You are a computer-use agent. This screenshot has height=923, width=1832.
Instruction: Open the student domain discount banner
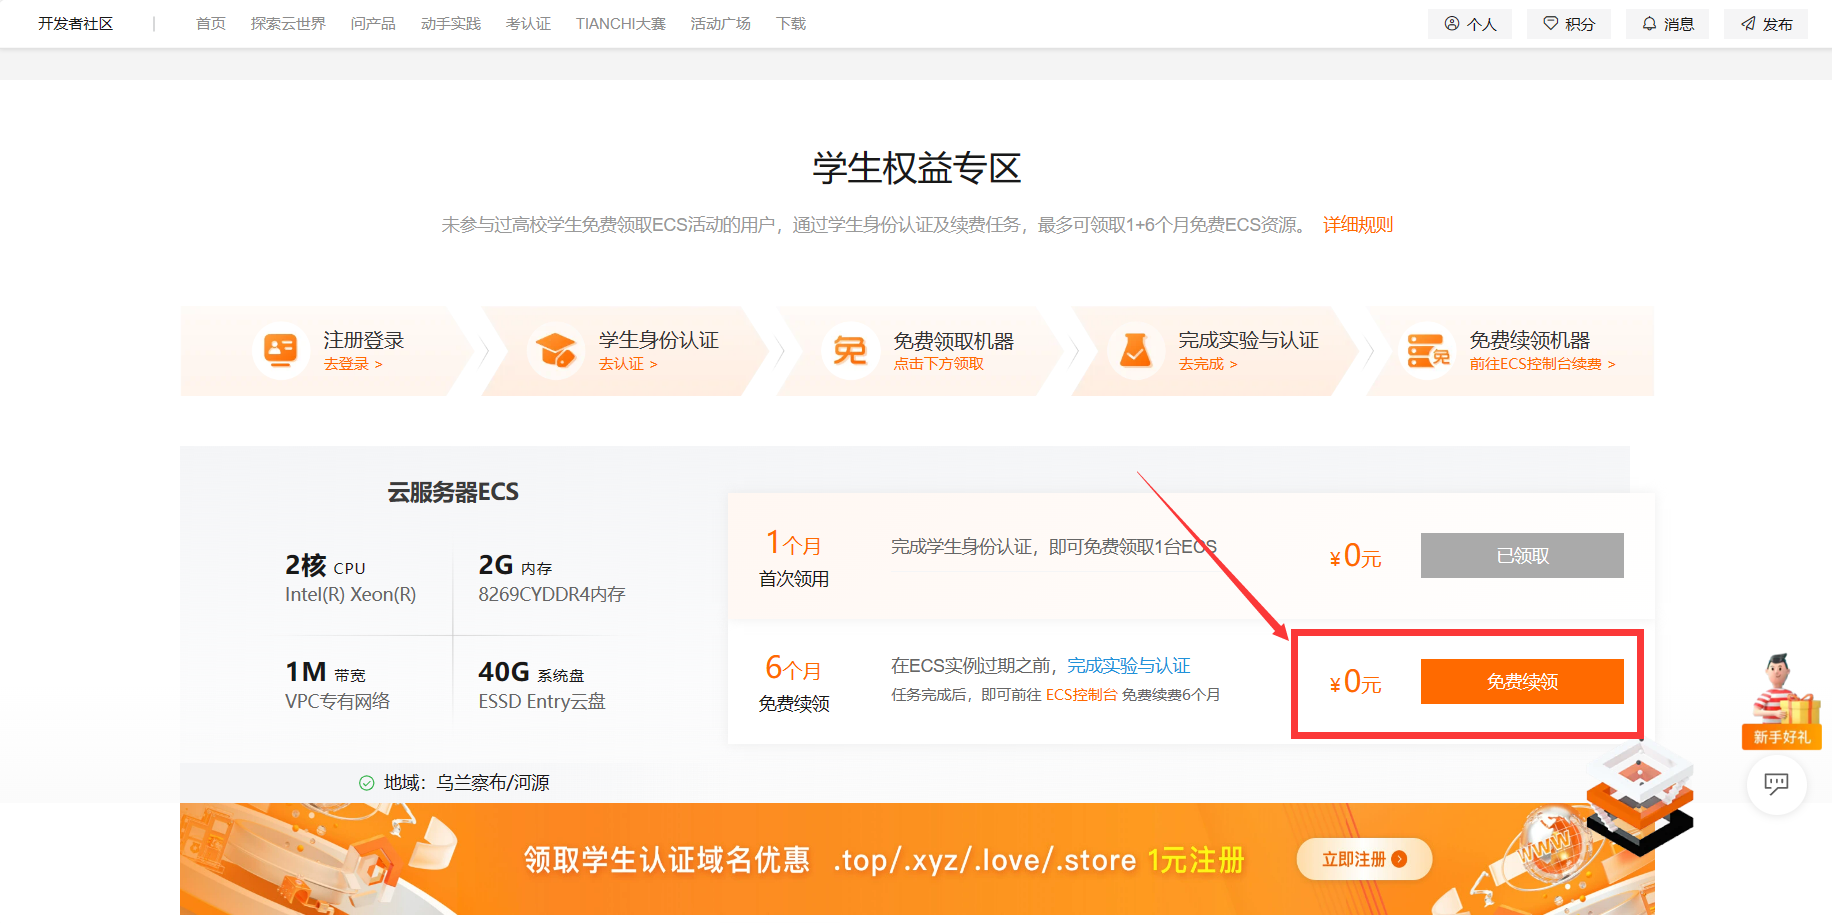(x=917, y=859)
